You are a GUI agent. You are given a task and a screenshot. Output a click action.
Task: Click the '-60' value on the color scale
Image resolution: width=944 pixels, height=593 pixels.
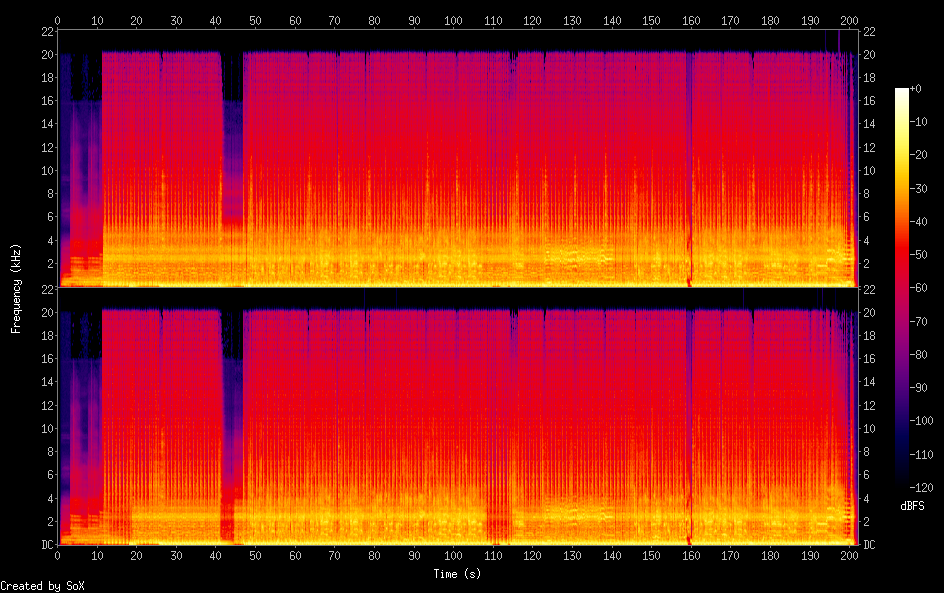(918, 288)
